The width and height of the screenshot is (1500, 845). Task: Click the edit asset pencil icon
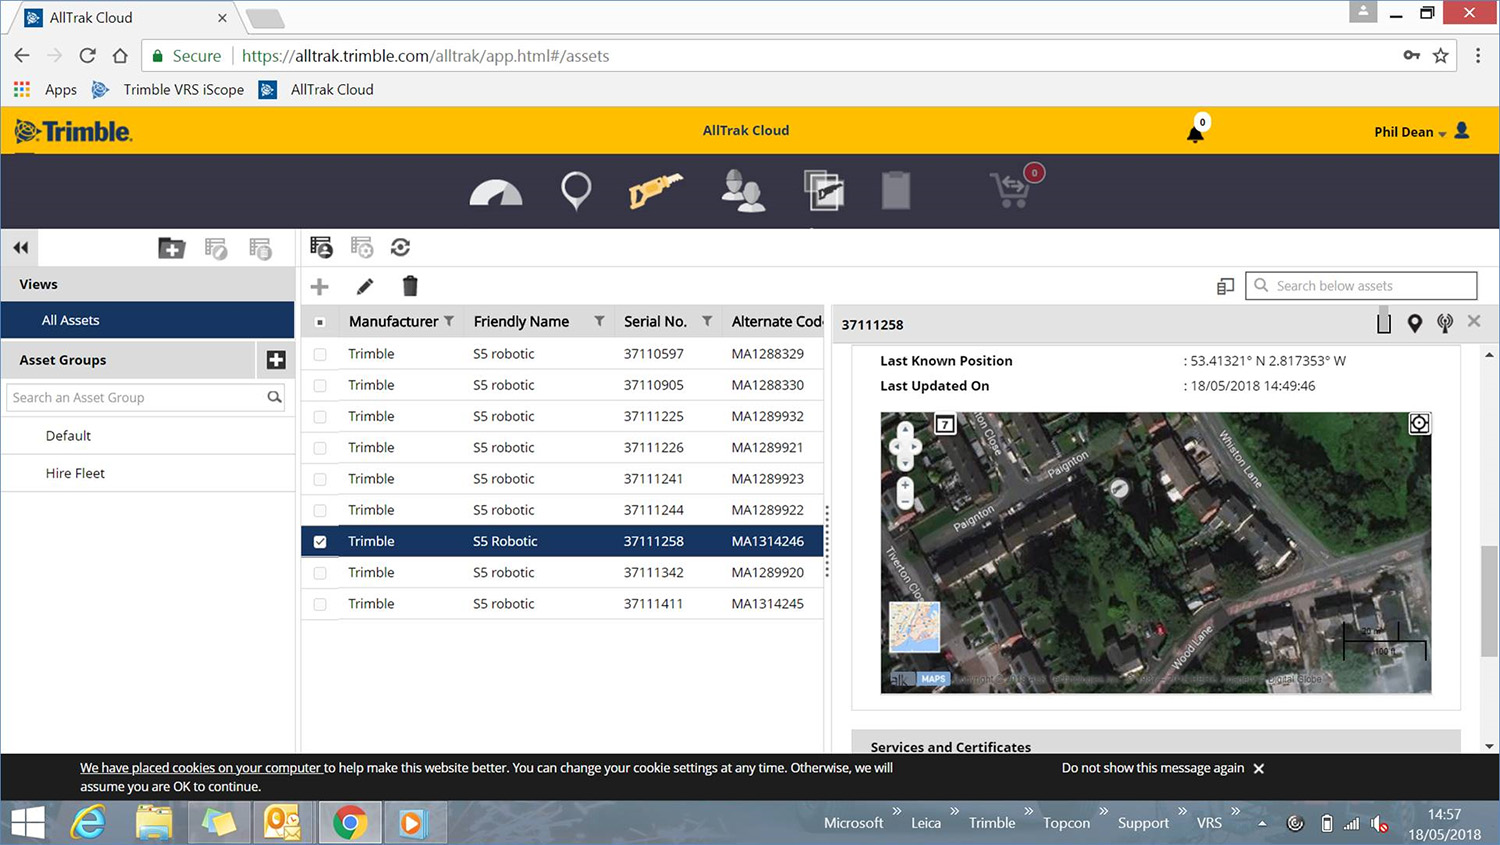click(x=365, y=287)
